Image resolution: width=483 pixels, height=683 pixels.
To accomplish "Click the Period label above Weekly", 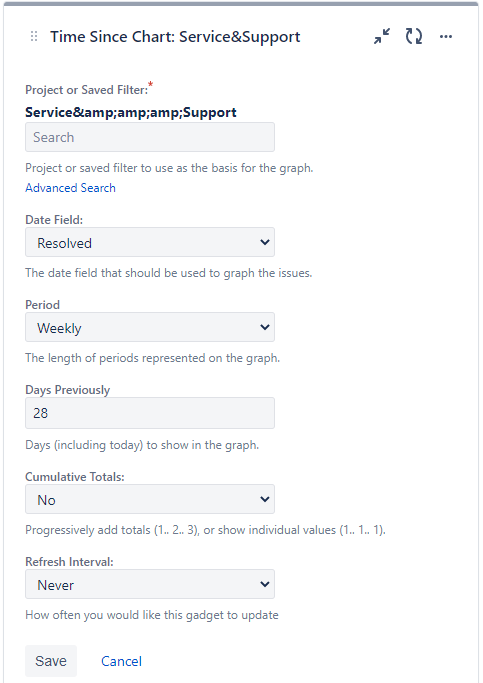I will pyautogui.click(x=42, y=304).
